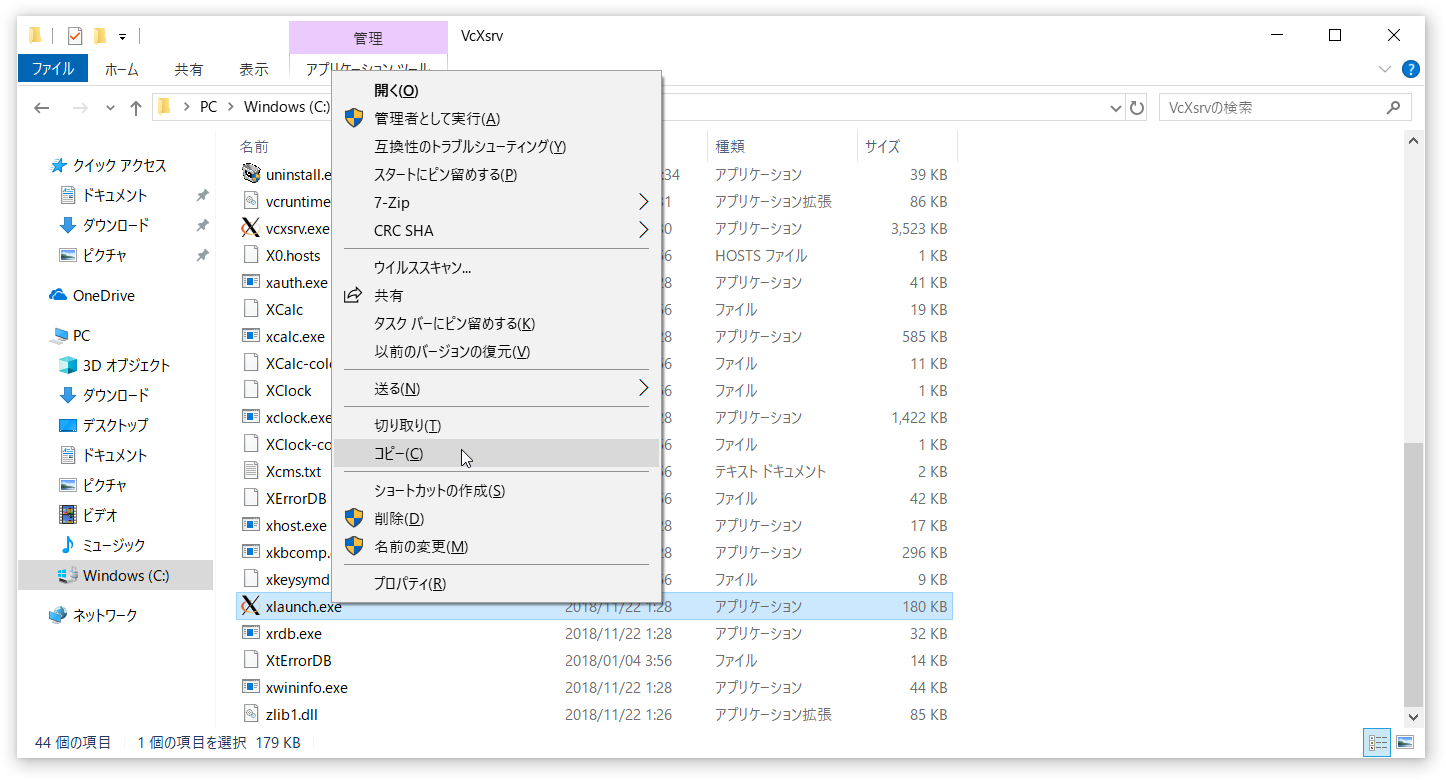
Task: Open the ファイル ribbon tab
Action: pos(53,69)
